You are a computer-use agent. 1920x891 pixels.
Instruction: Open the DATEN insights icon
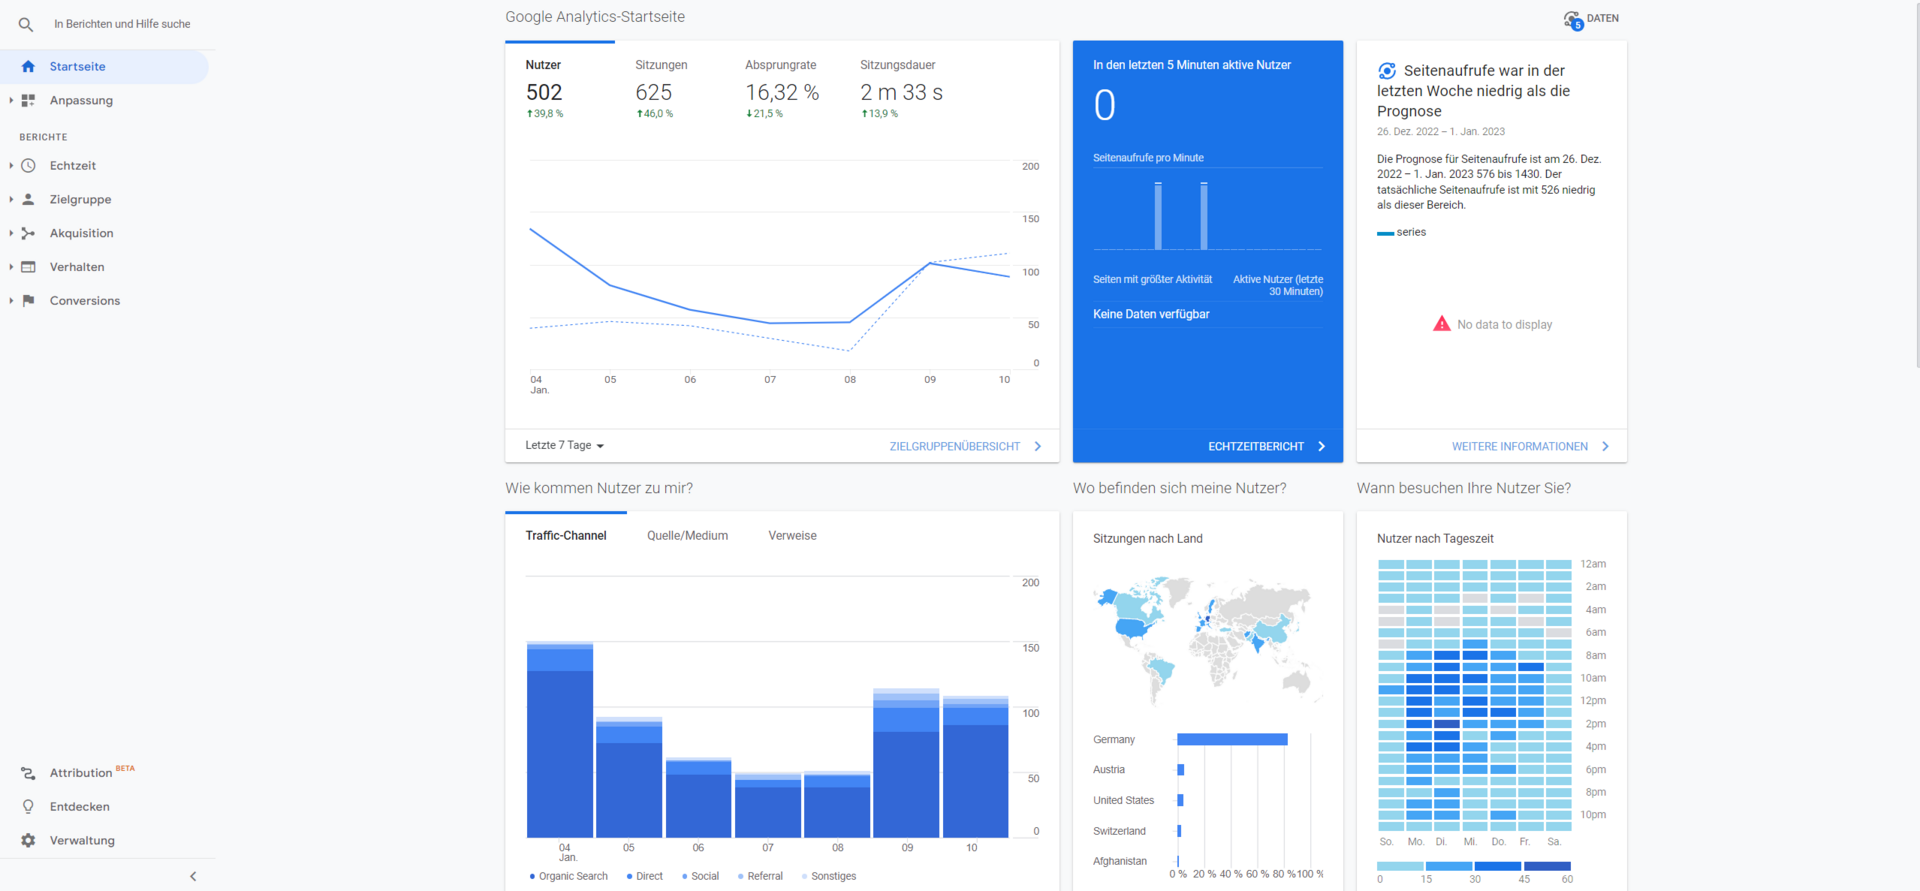click(x=1573, y=20)
